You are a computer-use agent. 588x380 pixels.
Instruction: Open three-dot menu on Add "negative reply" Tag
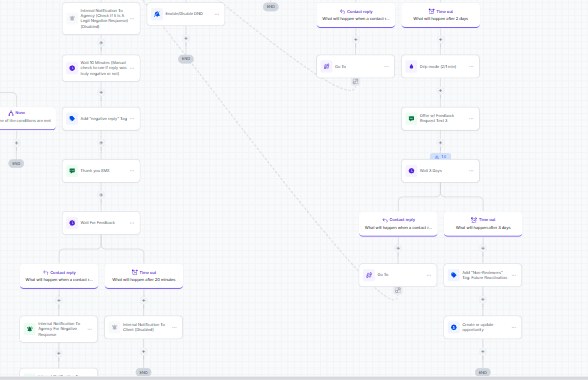(132, 119)
